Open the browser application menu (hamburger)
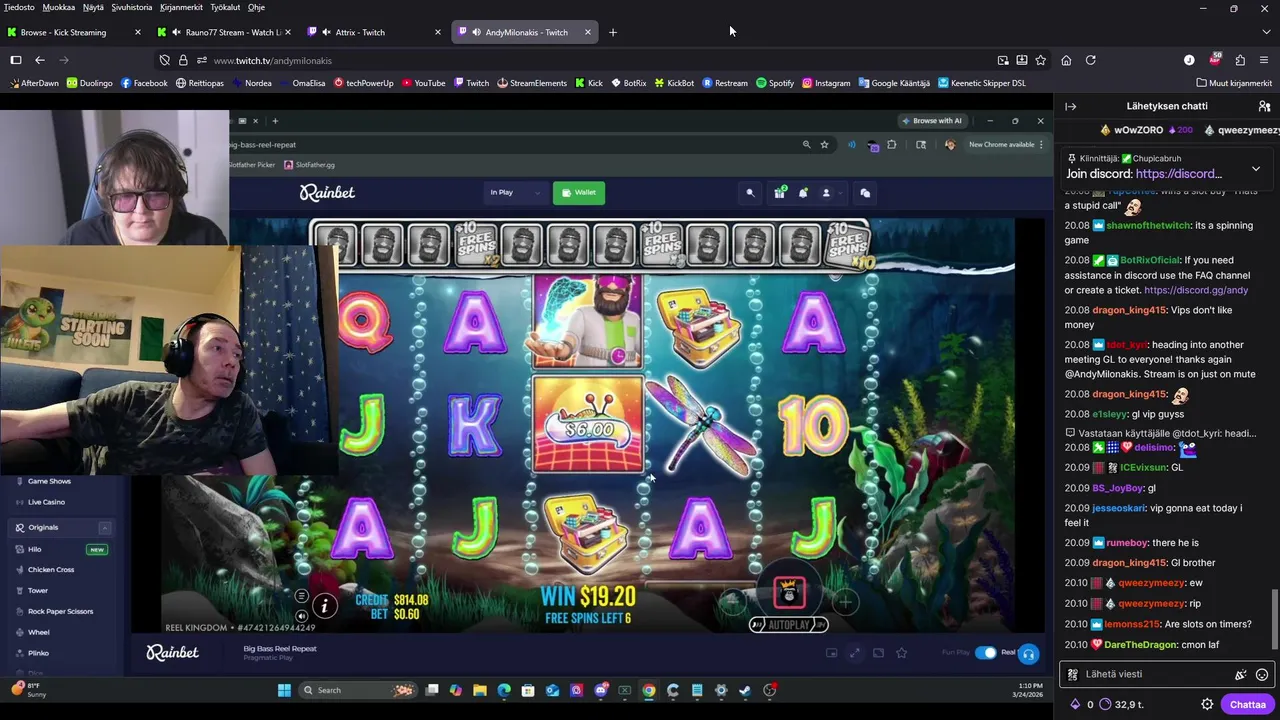 tap(1264, 60)
